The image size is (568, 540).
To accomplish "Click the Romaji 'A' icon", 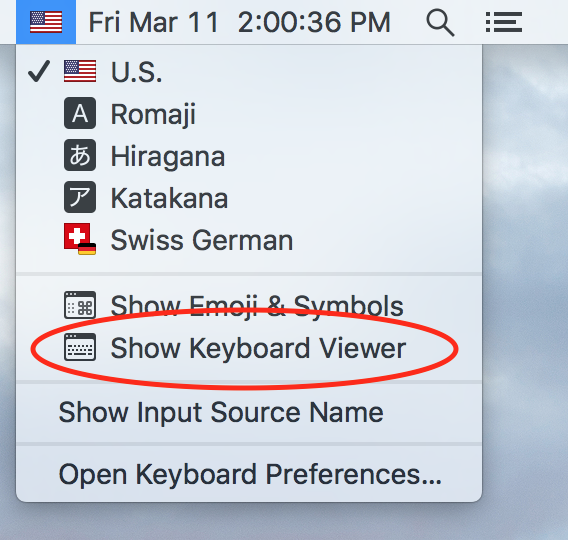I will [80, 113].
